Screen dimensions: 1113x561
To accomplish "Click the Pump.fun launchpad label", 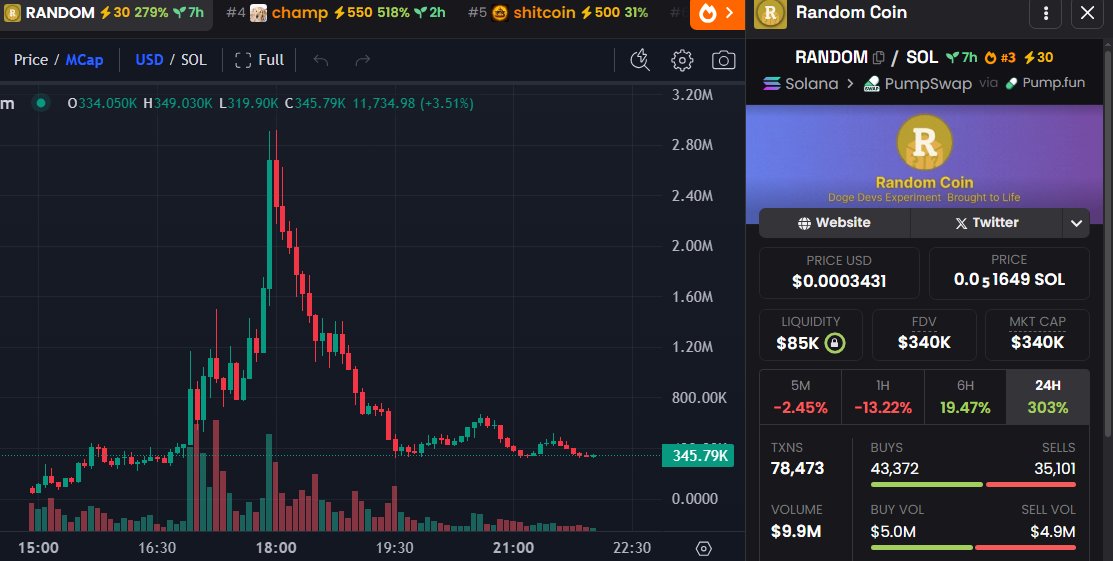I will [1045, 83].
